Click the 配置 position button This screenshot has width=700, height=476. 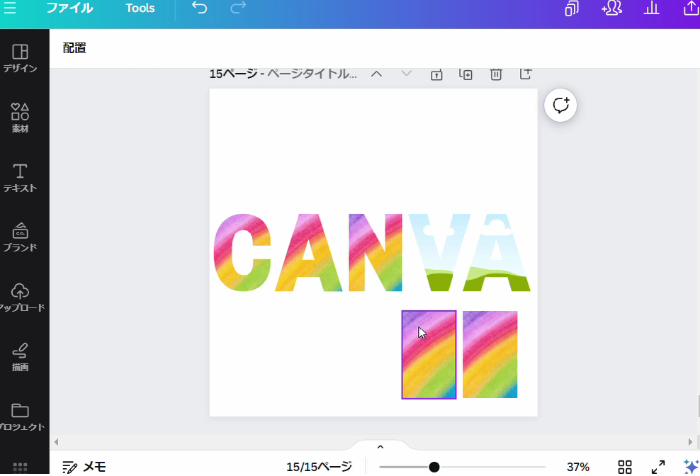click(x=75, y=48)
